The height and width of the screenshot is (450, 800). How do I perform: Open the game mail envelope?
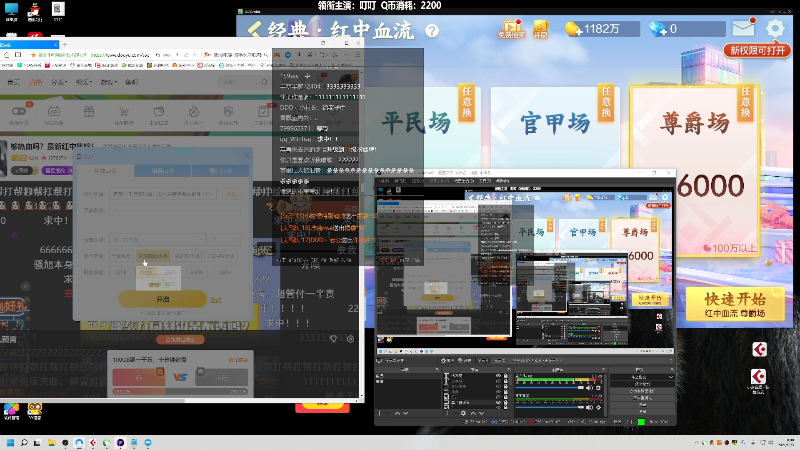click(x=744, y=28)
